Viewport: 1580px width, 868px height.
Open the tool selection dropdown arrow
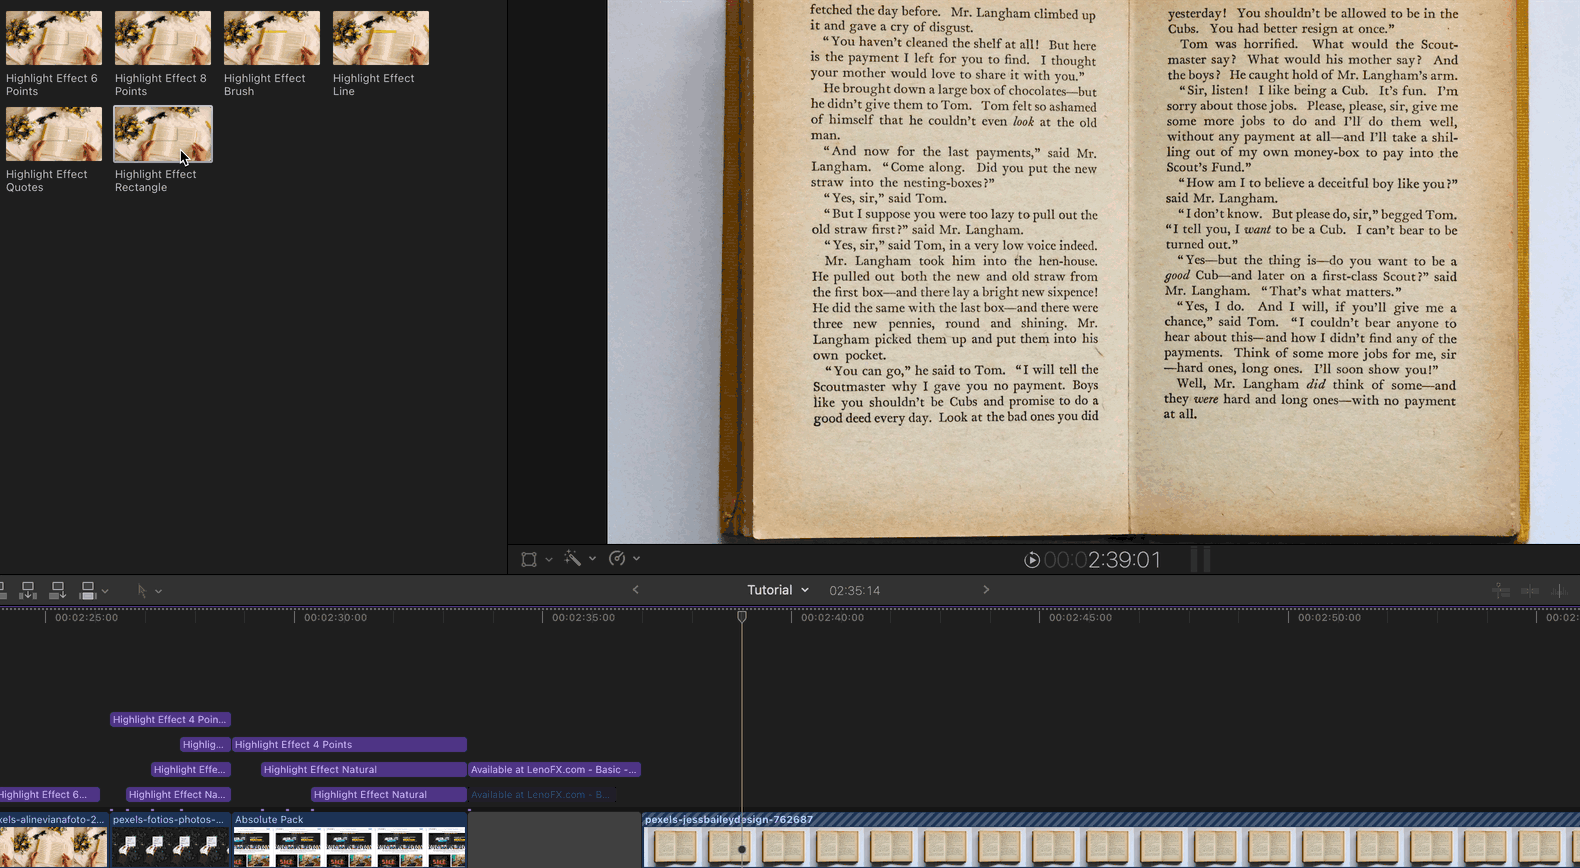pyautogui.click(x=159, y=591)
